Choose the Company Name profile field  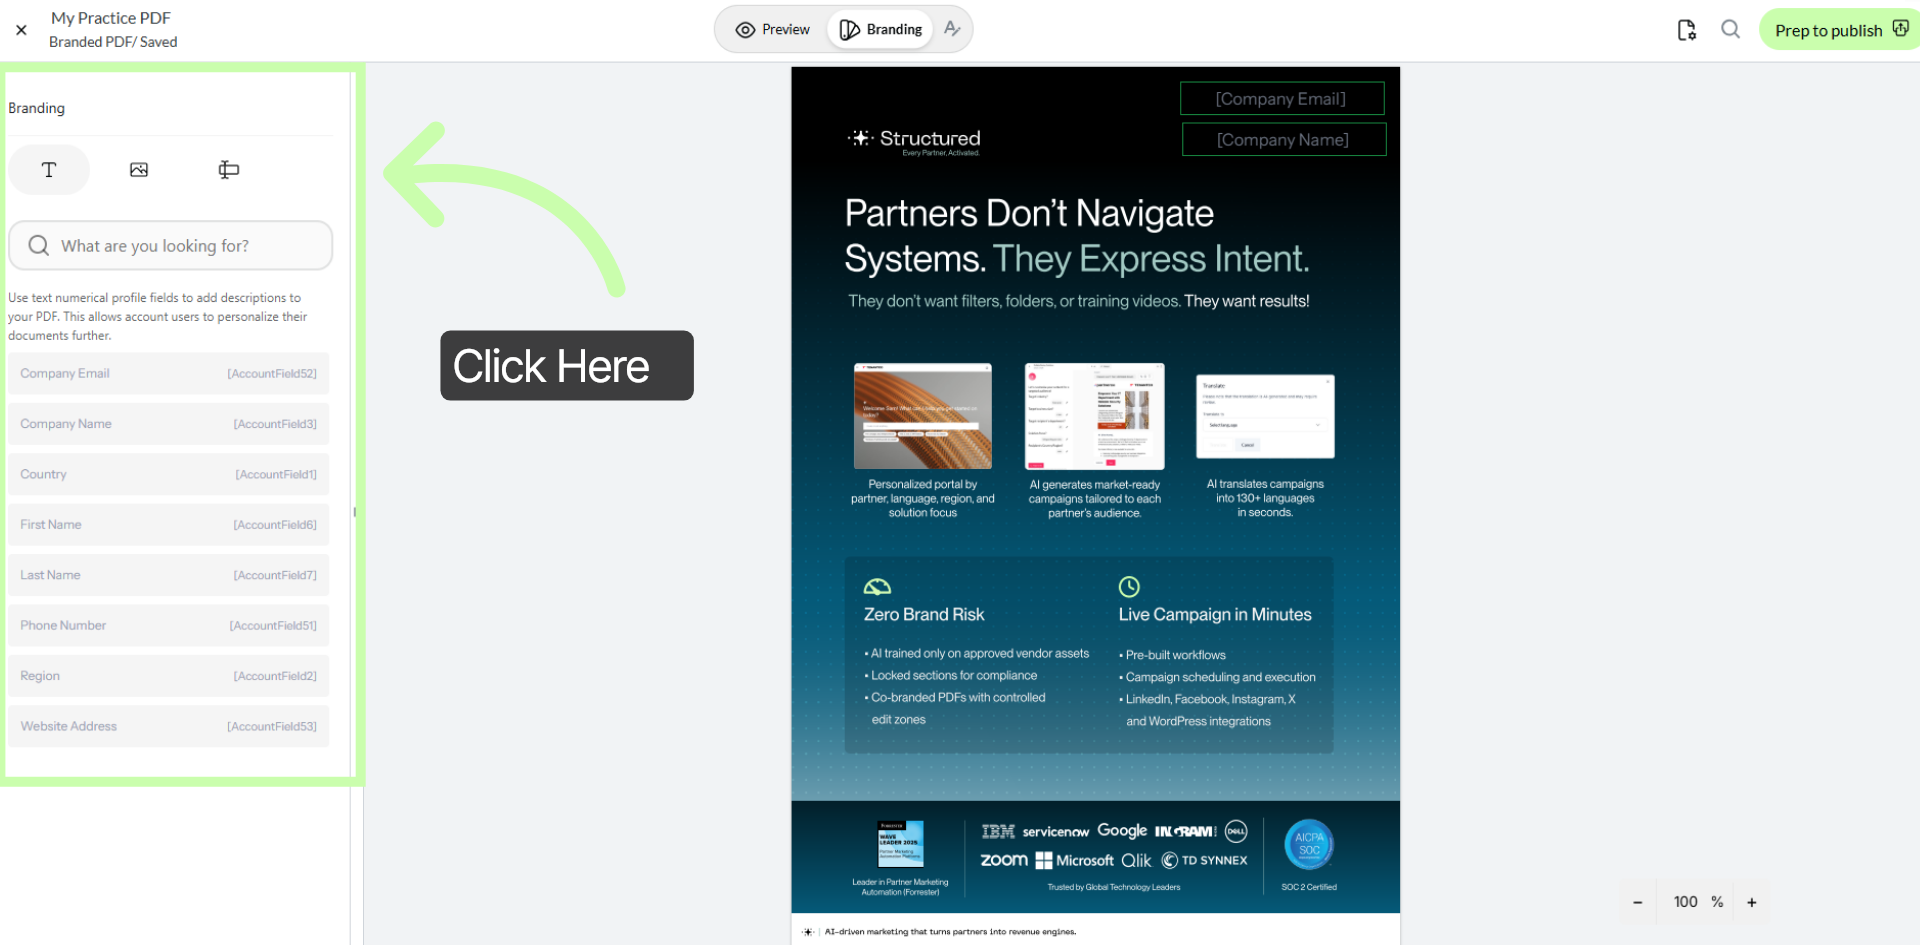[169, 424]
